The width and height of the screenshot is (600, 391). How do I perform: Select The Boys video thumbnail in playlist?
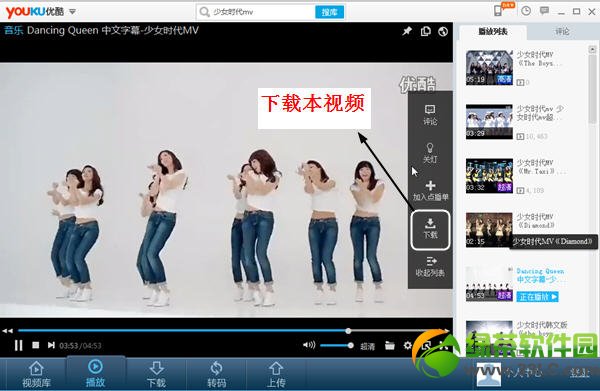[489, 67]
